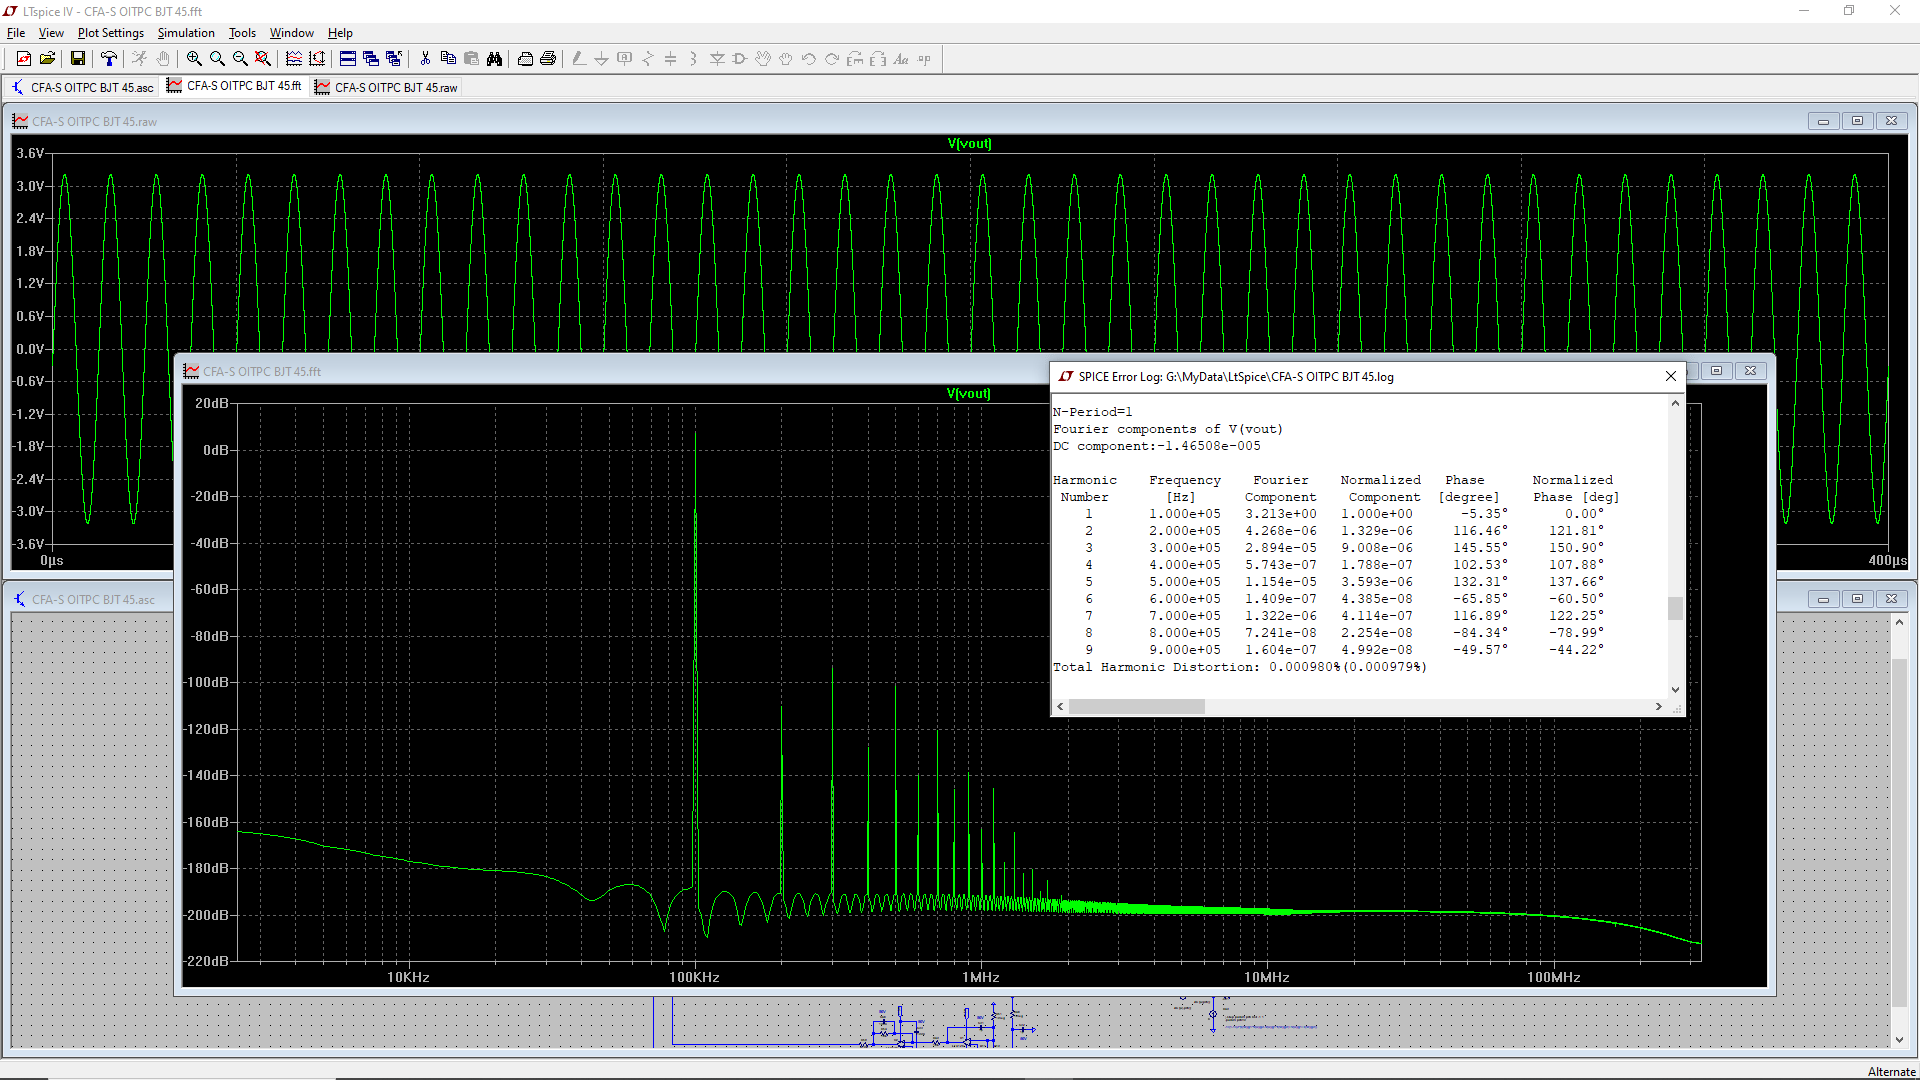Select the SPICE directive '.op' tool
The height and width of the screenshot is (1080, 1920).
(x=924, y=59)
